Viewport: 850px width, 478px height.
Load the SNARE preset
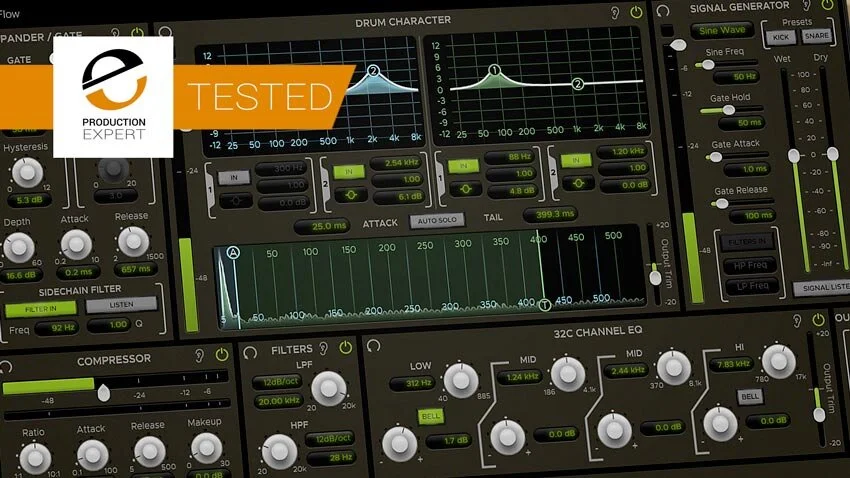(x=816, y=36)
